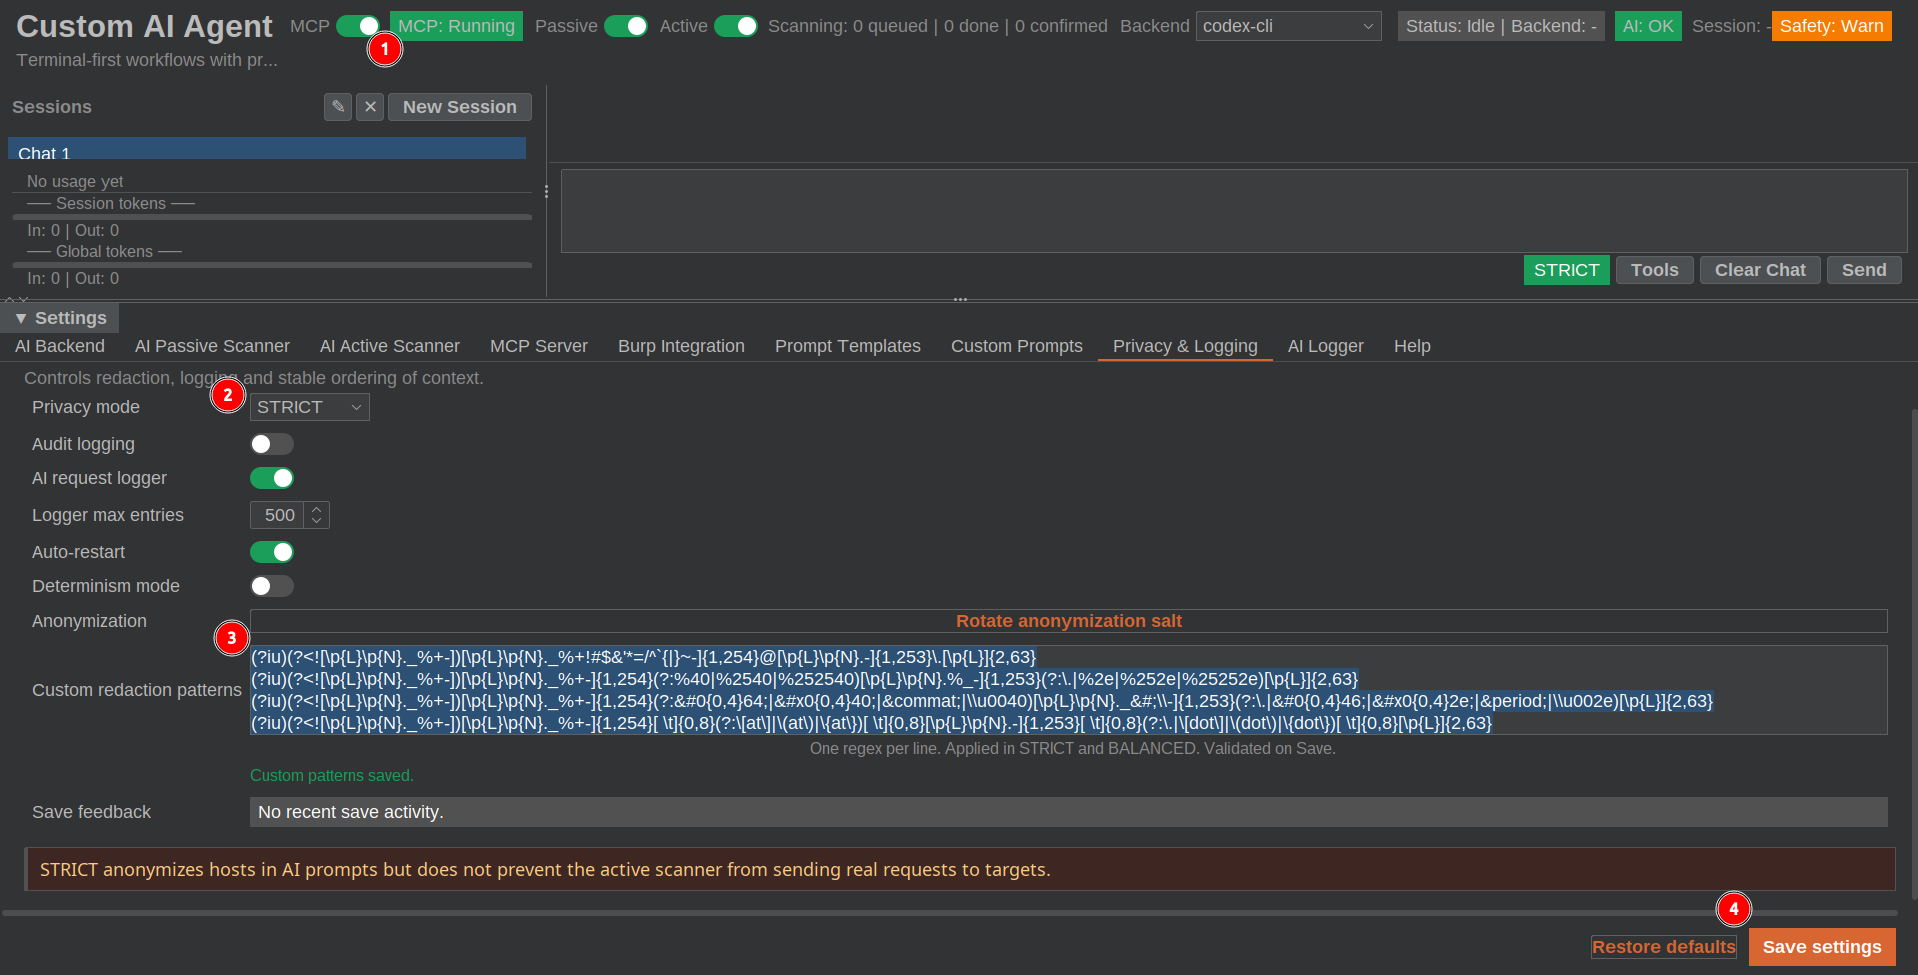Toggle the Passive scanner switch

click(626, 26)
